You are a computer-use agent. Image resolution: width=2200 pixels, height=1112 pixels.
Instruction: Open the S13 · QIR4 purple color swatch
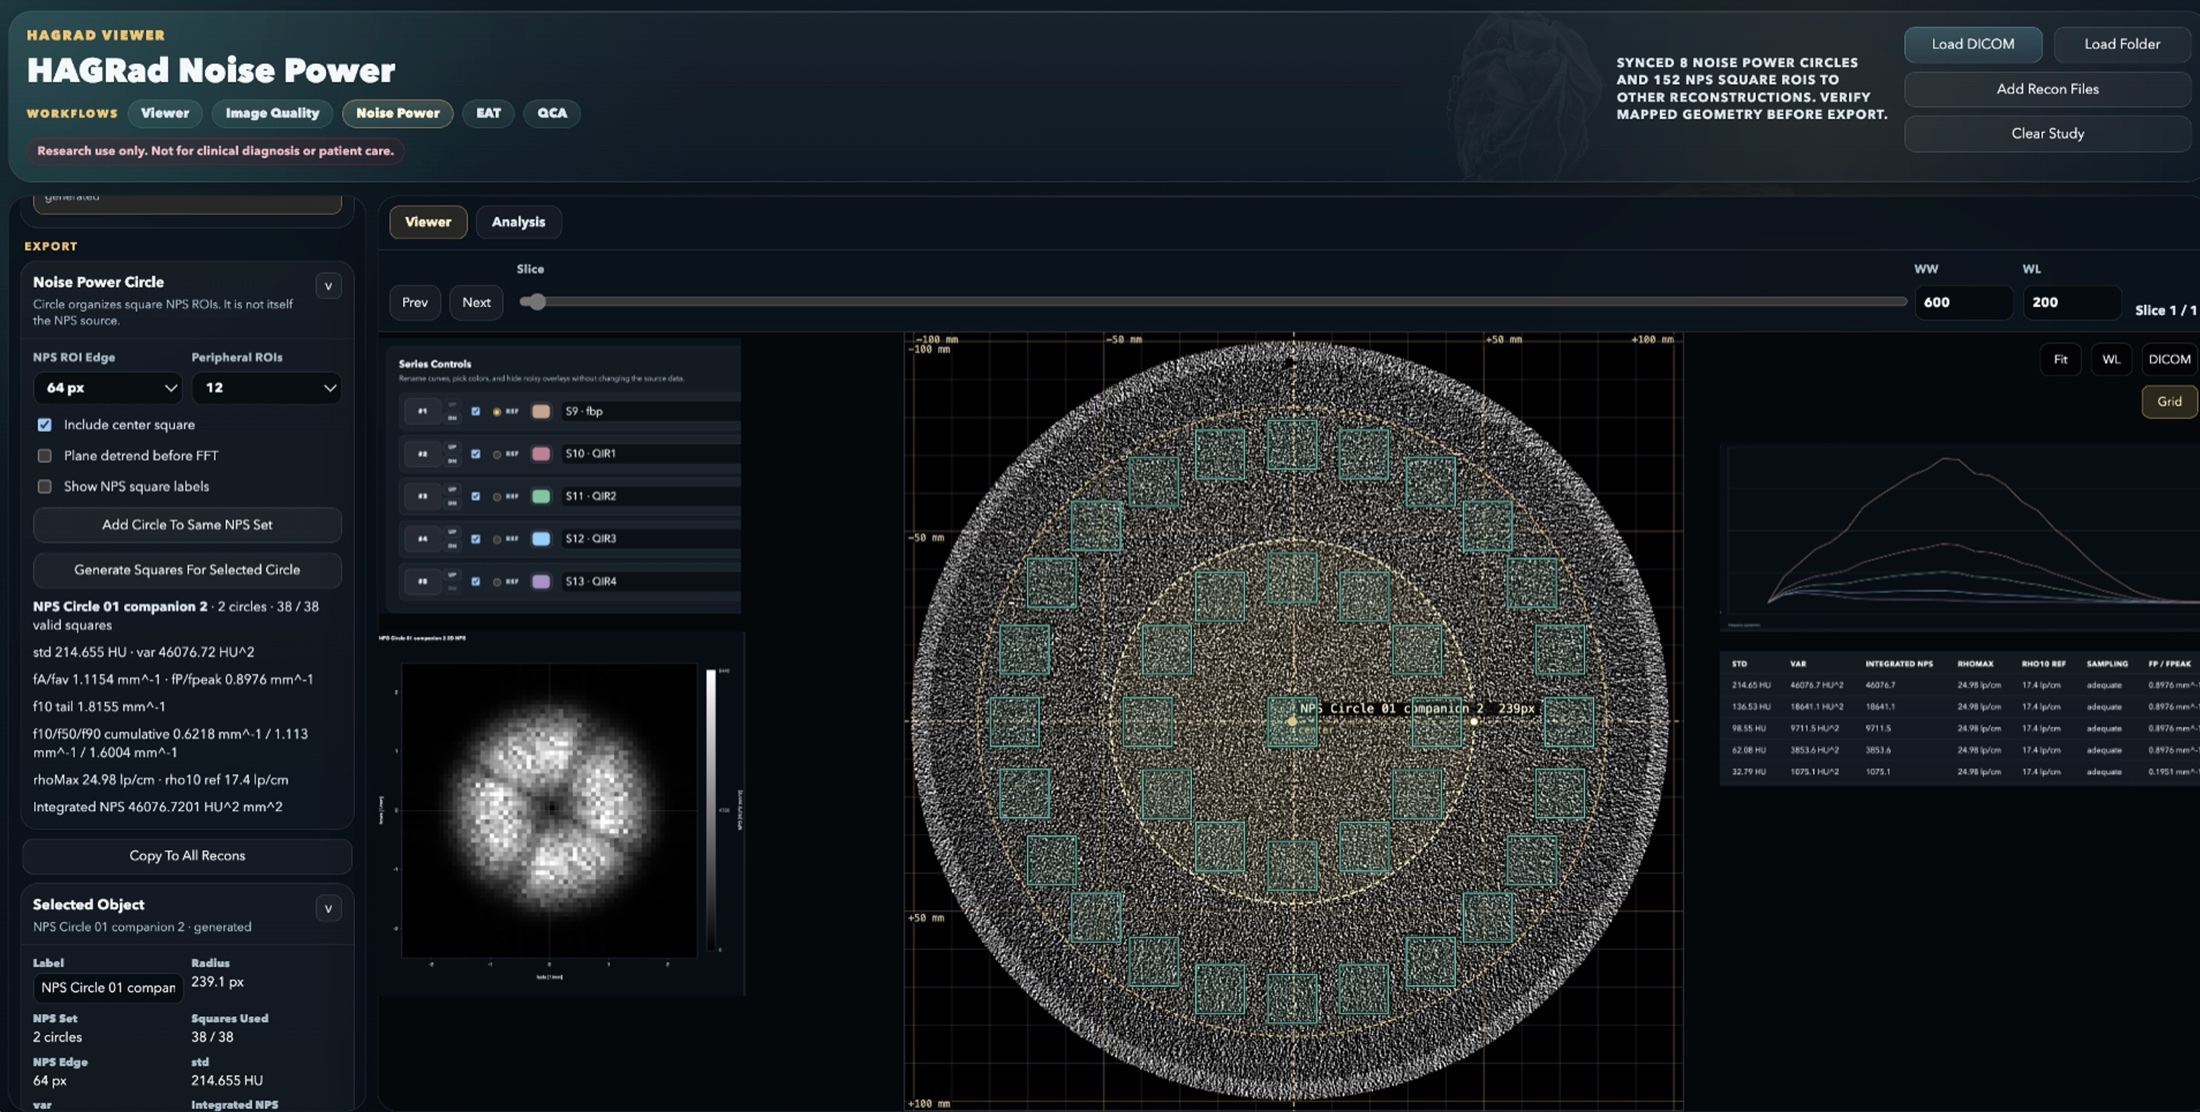pos(541,581)
